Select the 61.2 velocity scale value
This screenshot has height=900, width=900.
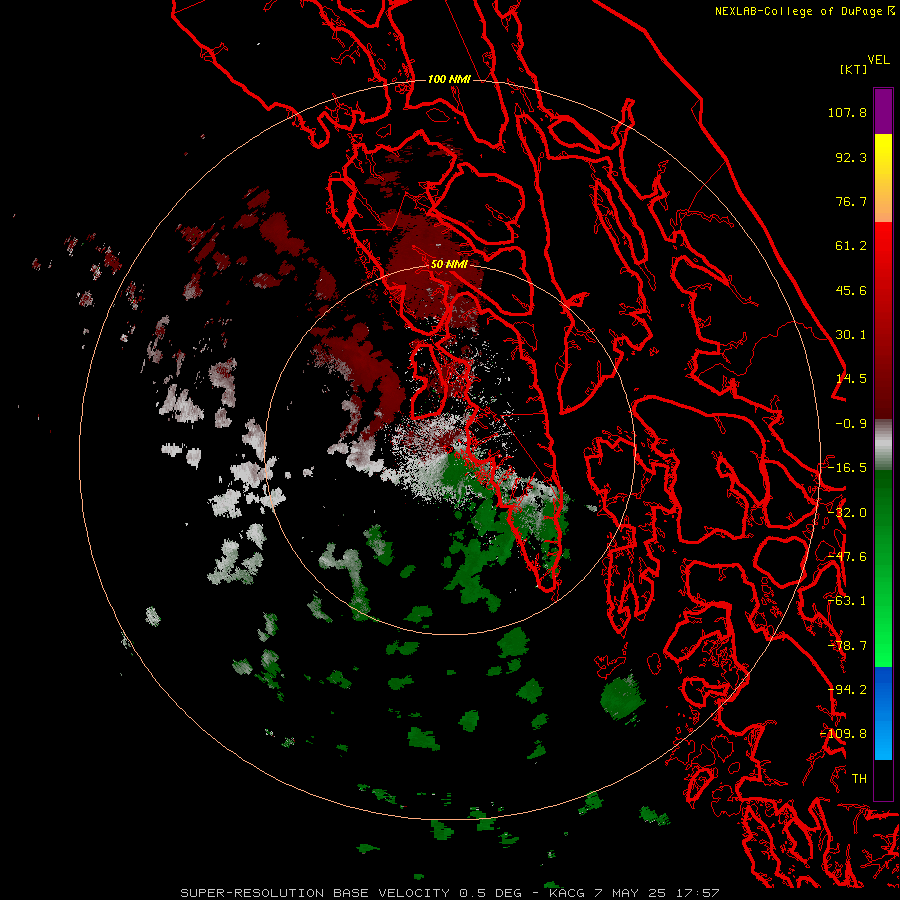click(x=851, y=246)
